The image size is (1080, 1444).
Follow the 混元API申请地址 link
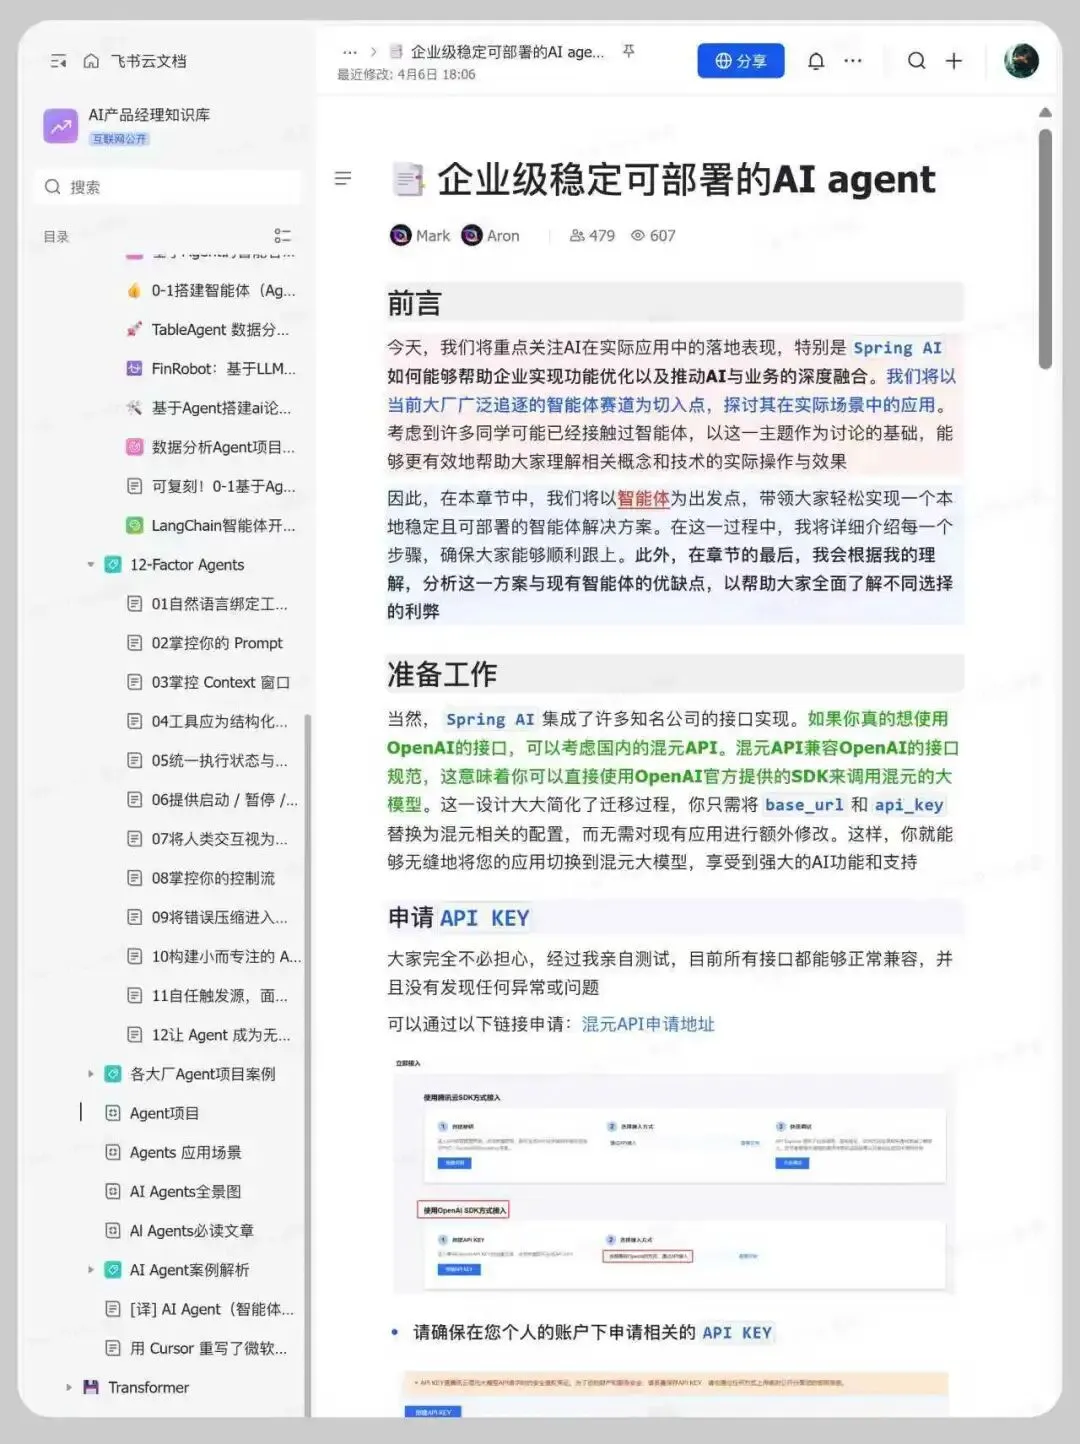(x=648, y=1024)
